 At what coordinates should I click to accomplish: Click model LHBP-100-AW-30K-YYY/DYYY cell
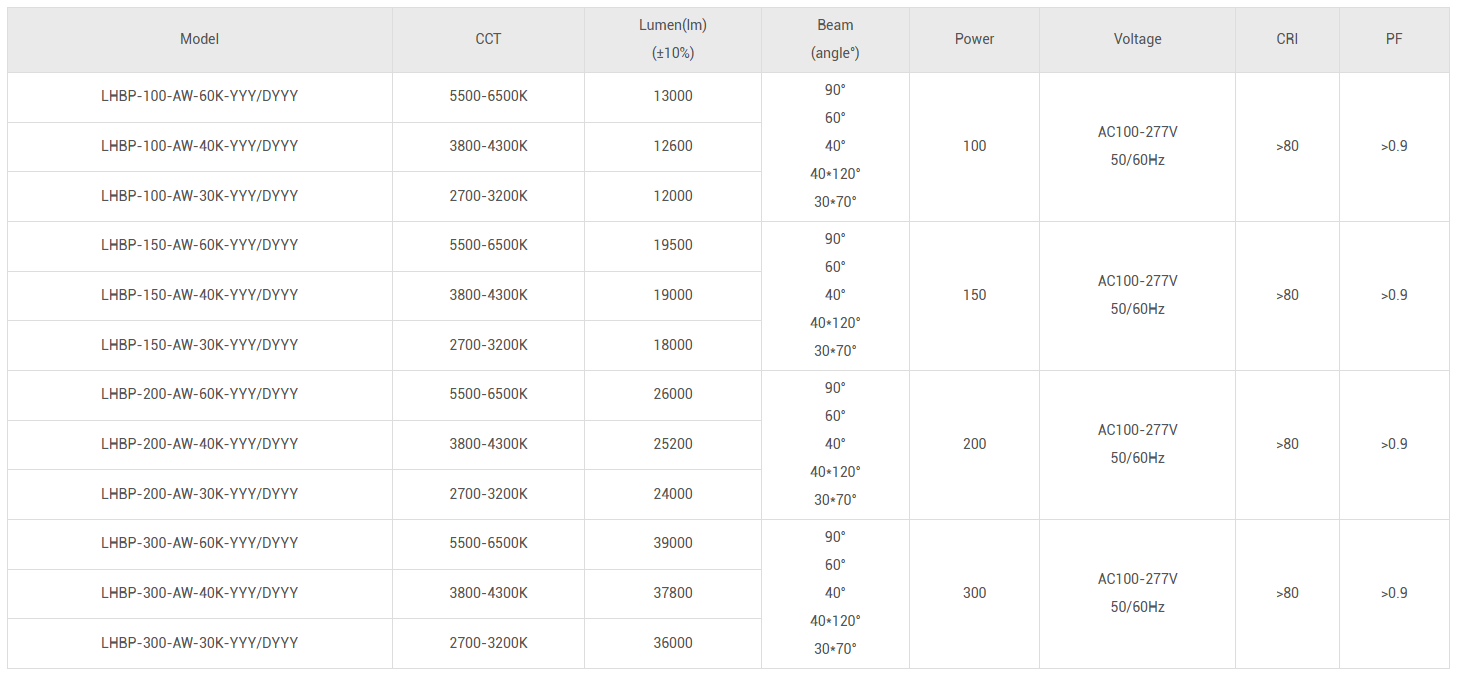click(x=199, y=196)
